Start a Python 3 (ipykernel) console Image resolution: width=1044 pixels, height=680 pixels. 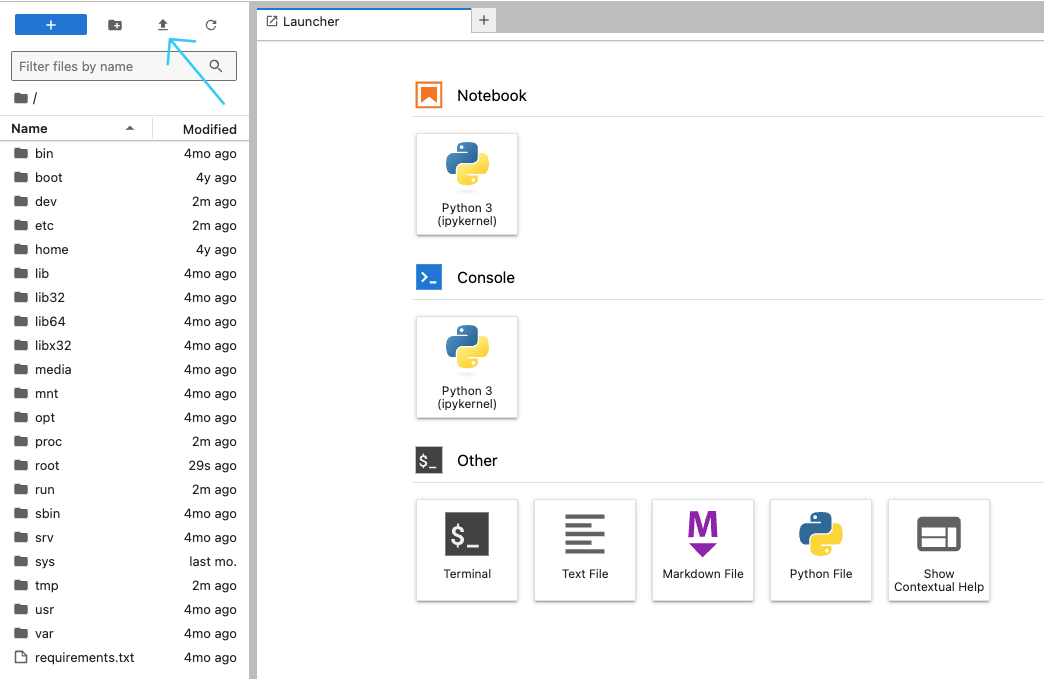point(467,367)
